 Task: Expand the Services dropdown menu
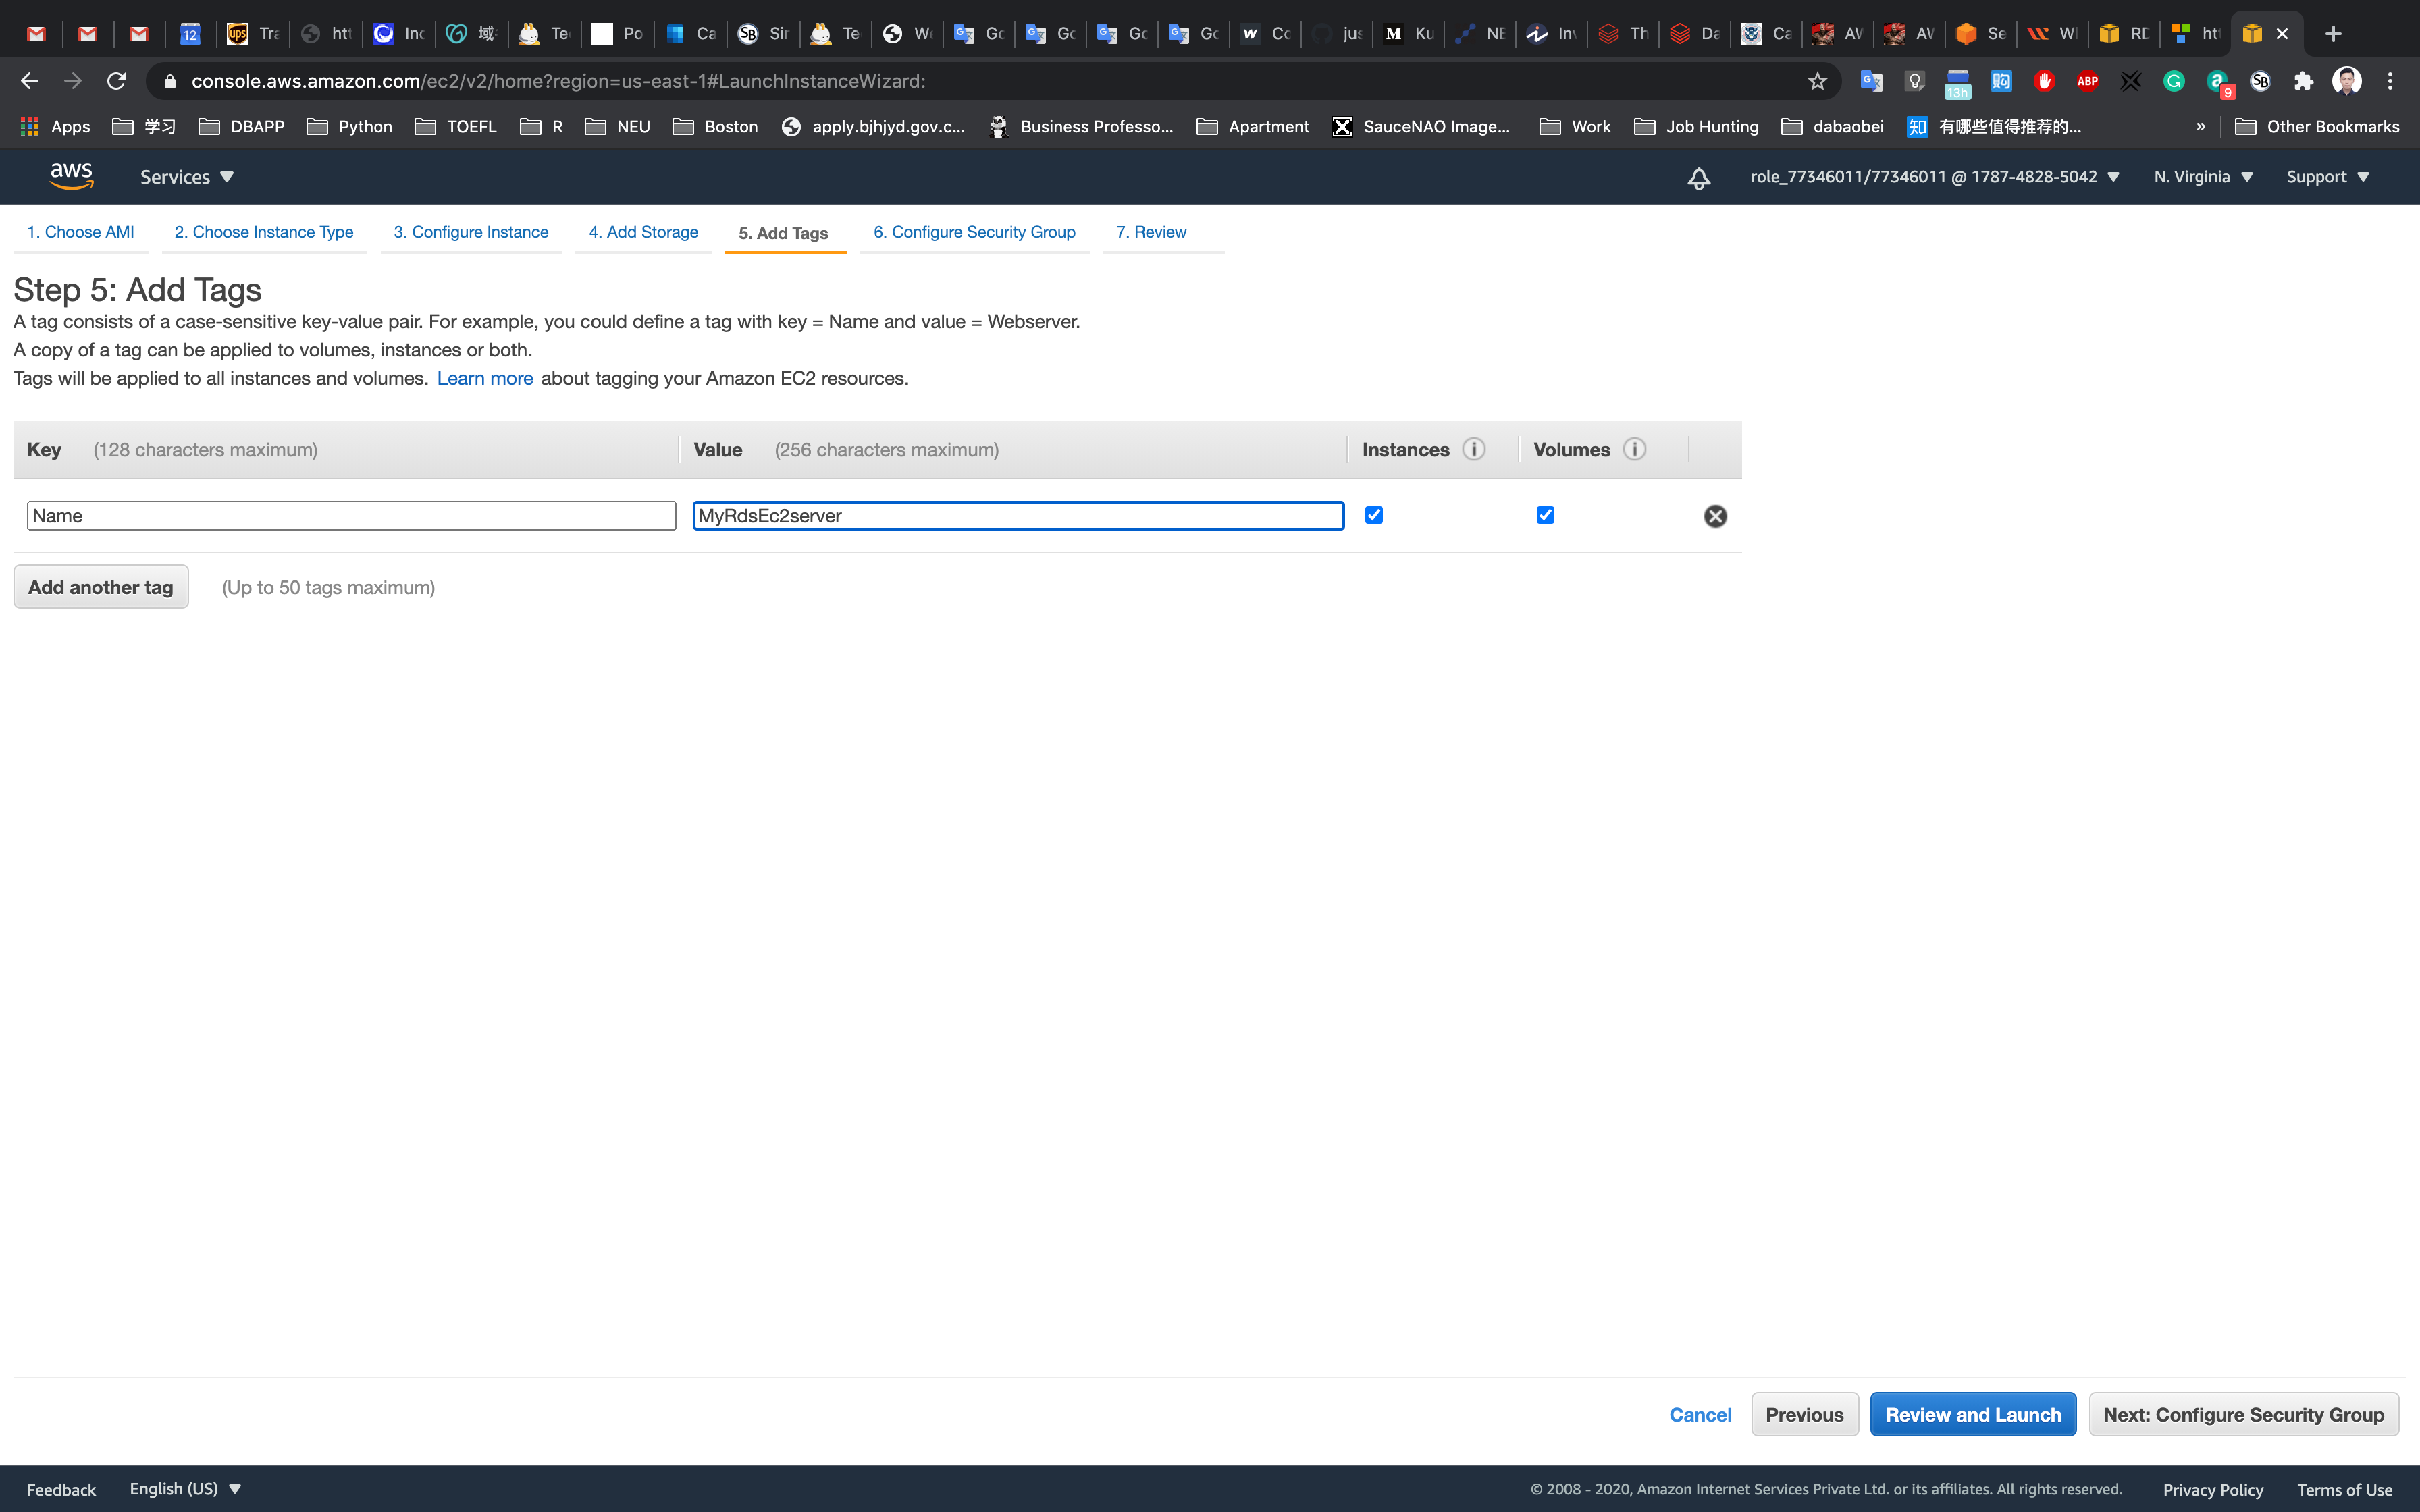point(186,177)
